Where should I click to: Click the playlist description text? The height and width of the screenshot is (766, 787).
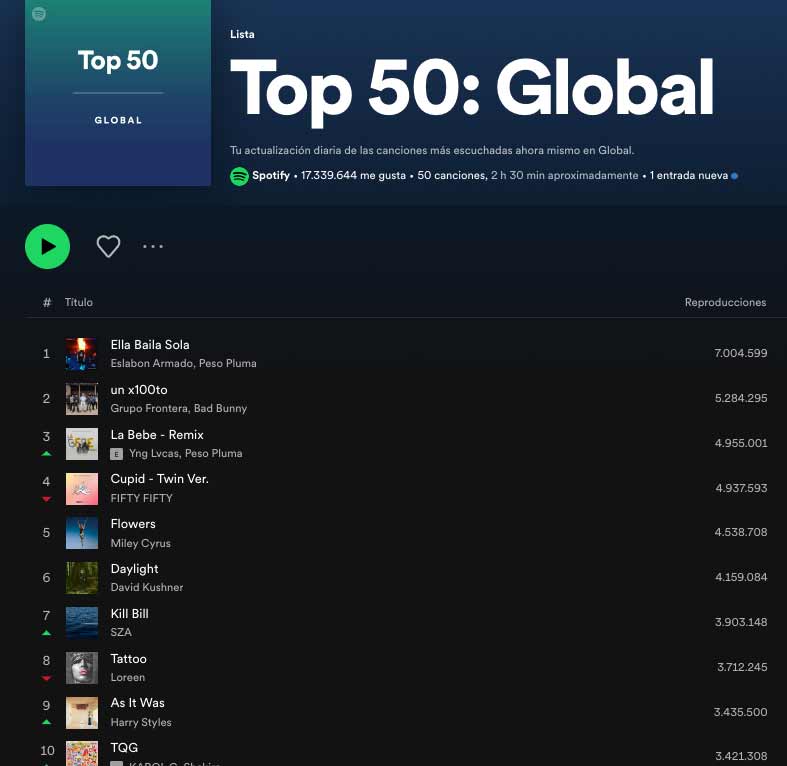(432, 150)
